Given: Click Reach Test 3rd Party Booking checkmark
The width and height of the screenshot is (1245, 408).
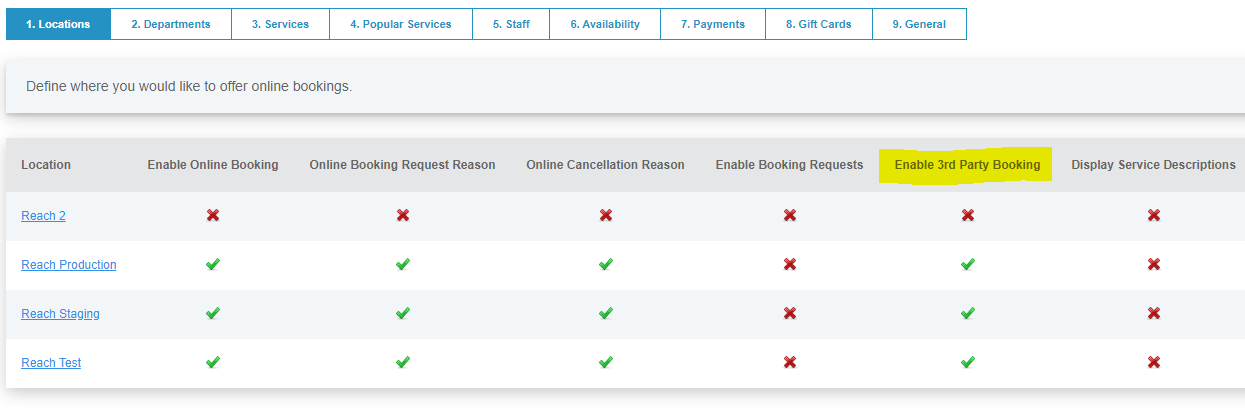Looking at the screenshot, I should coord(968,362).
